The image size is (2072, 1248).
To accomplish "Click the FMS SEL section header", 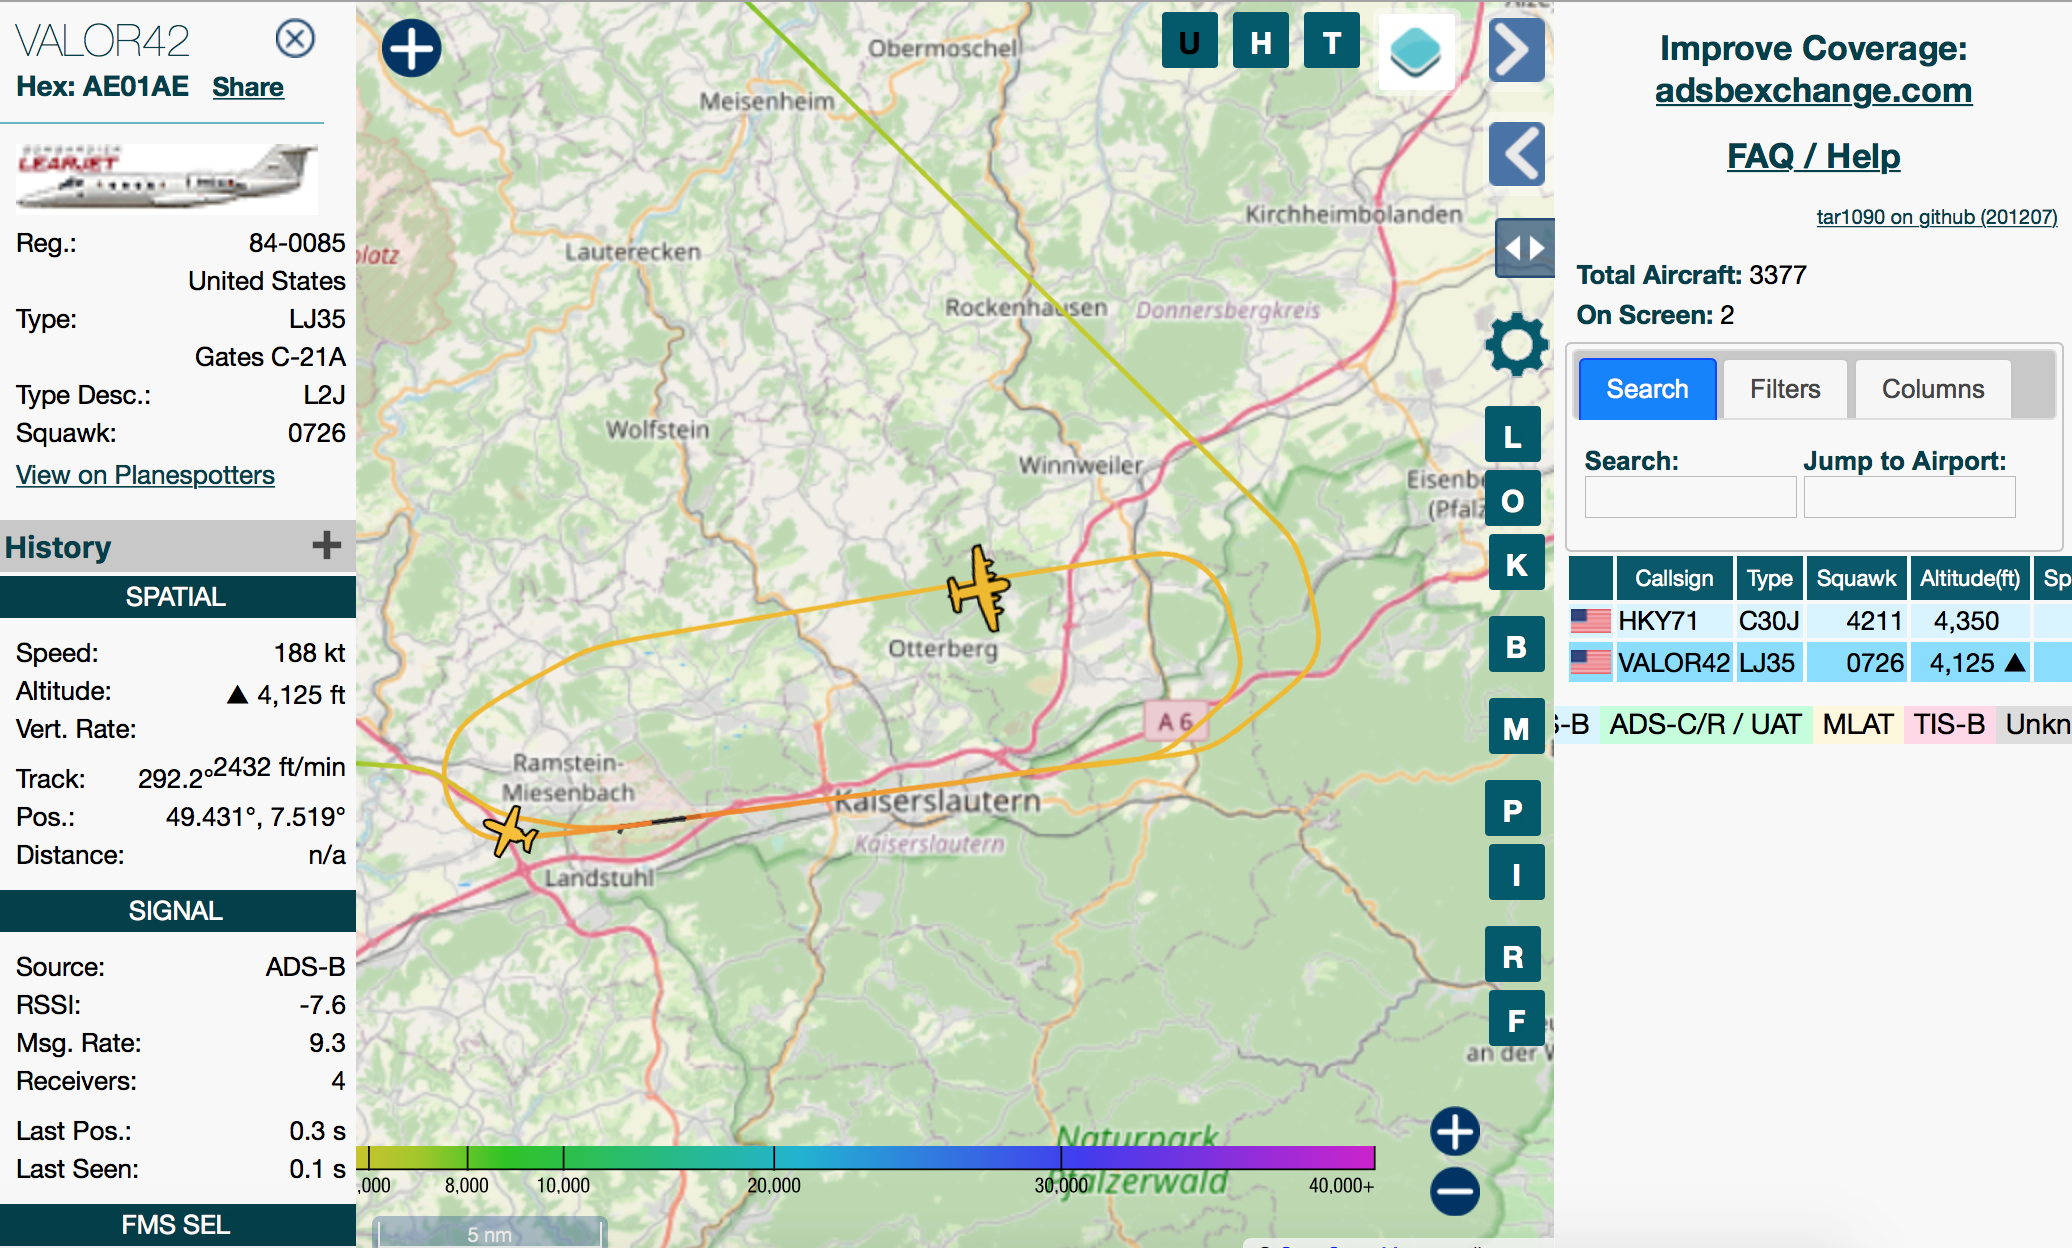I will pyautogui.click(x=177, y=1224).
